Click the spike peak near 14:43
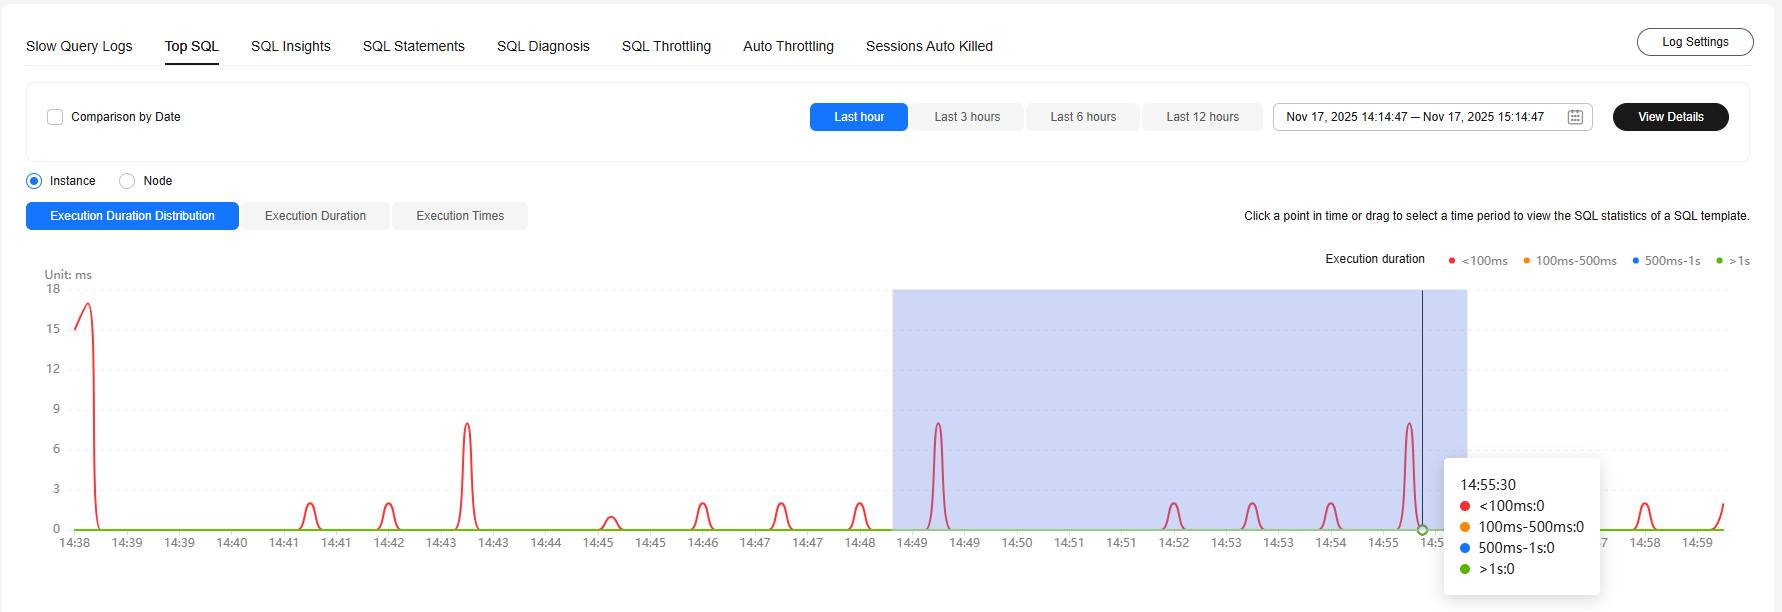 (x=467, y=424)
